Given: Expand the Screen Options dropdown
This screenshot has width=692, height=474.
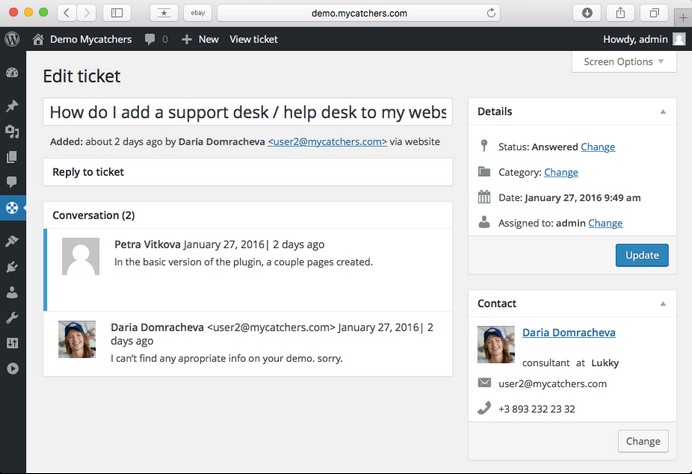Looking at the screenshot, I should coord(624,62).
